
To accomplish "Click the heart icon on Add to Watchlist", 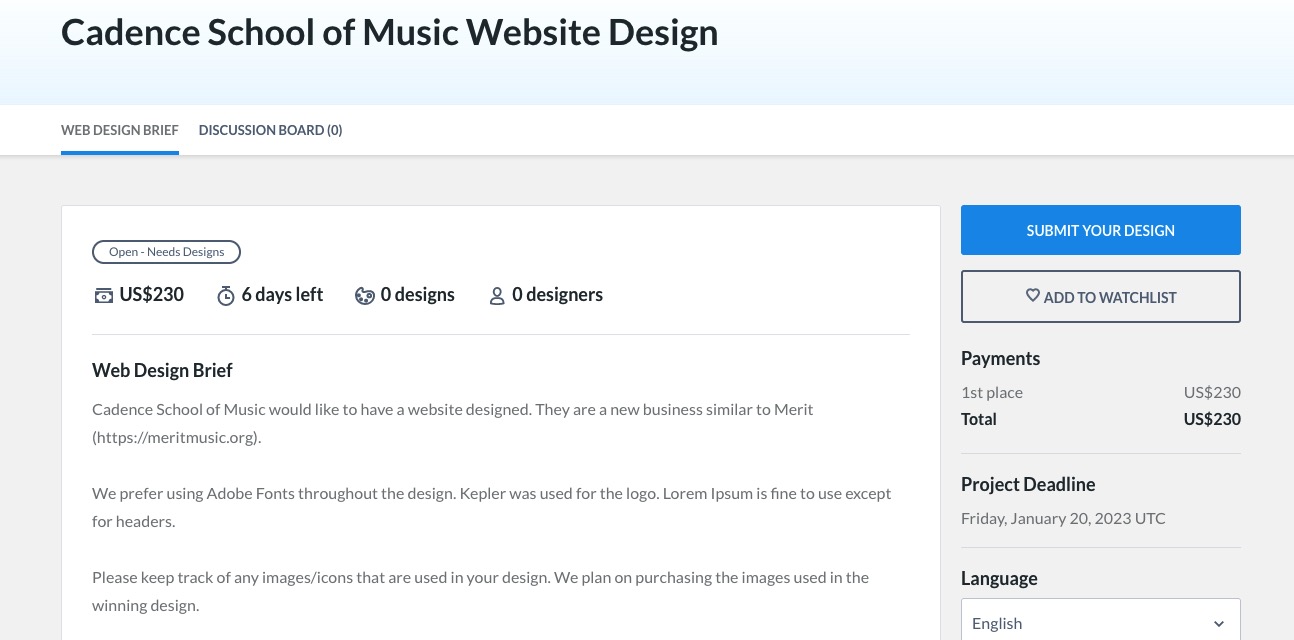I will pos(1033,296).
